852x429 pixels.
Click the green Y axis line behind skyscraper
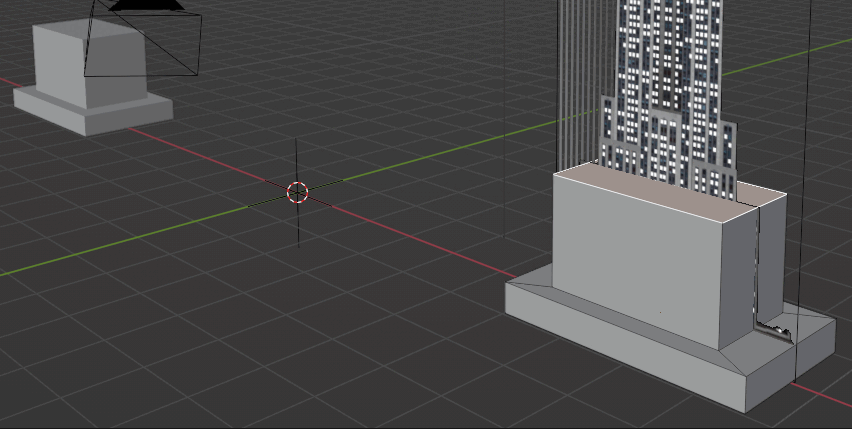coord(787,57)
